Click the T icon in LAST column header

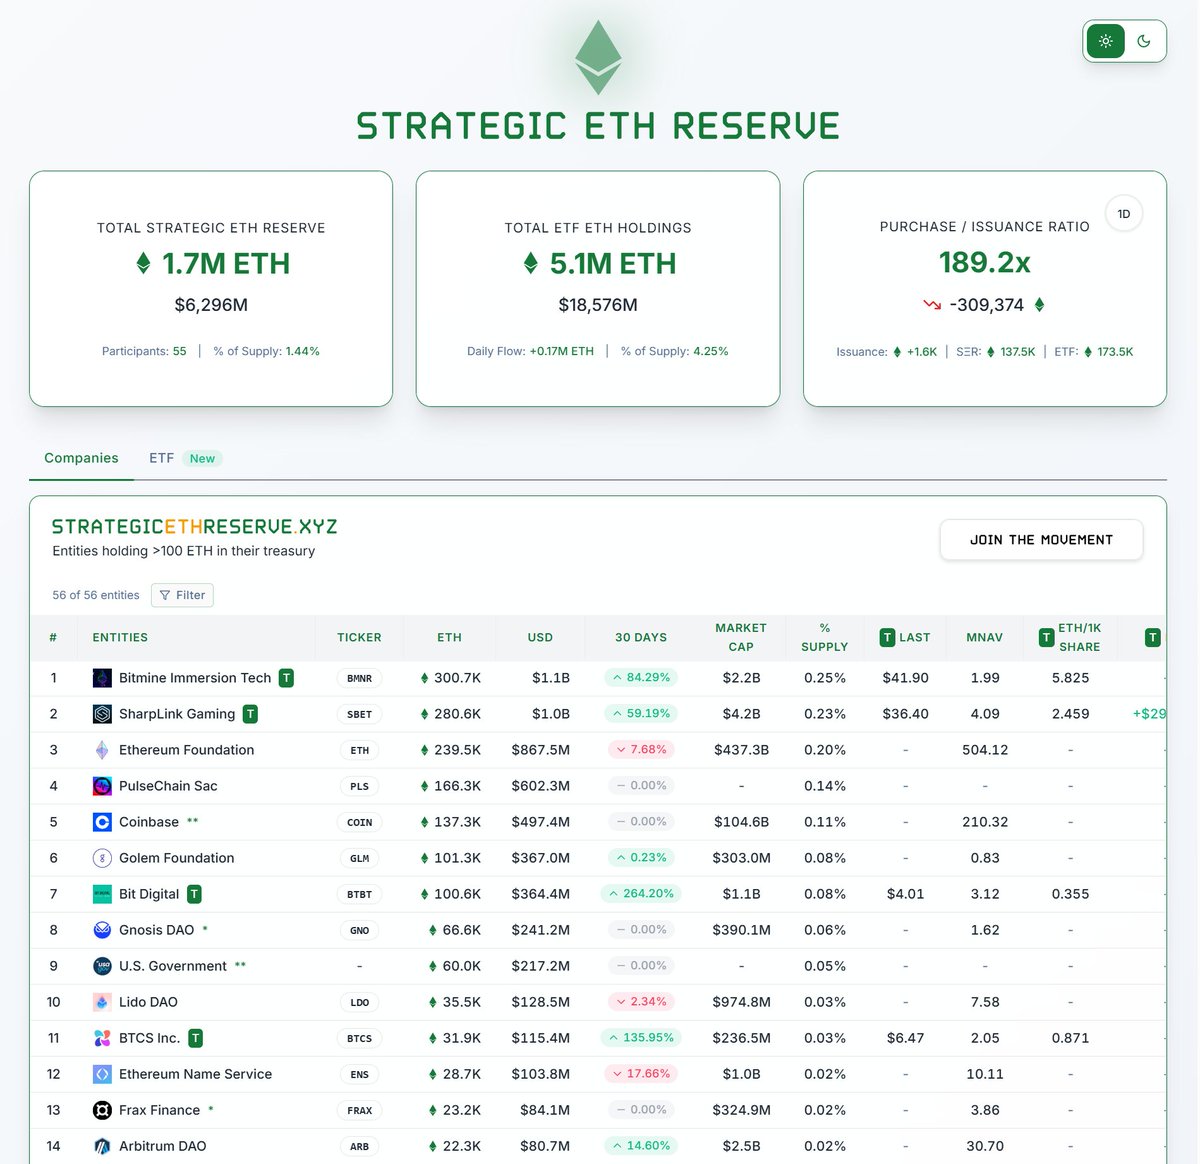tap(887, 637)
